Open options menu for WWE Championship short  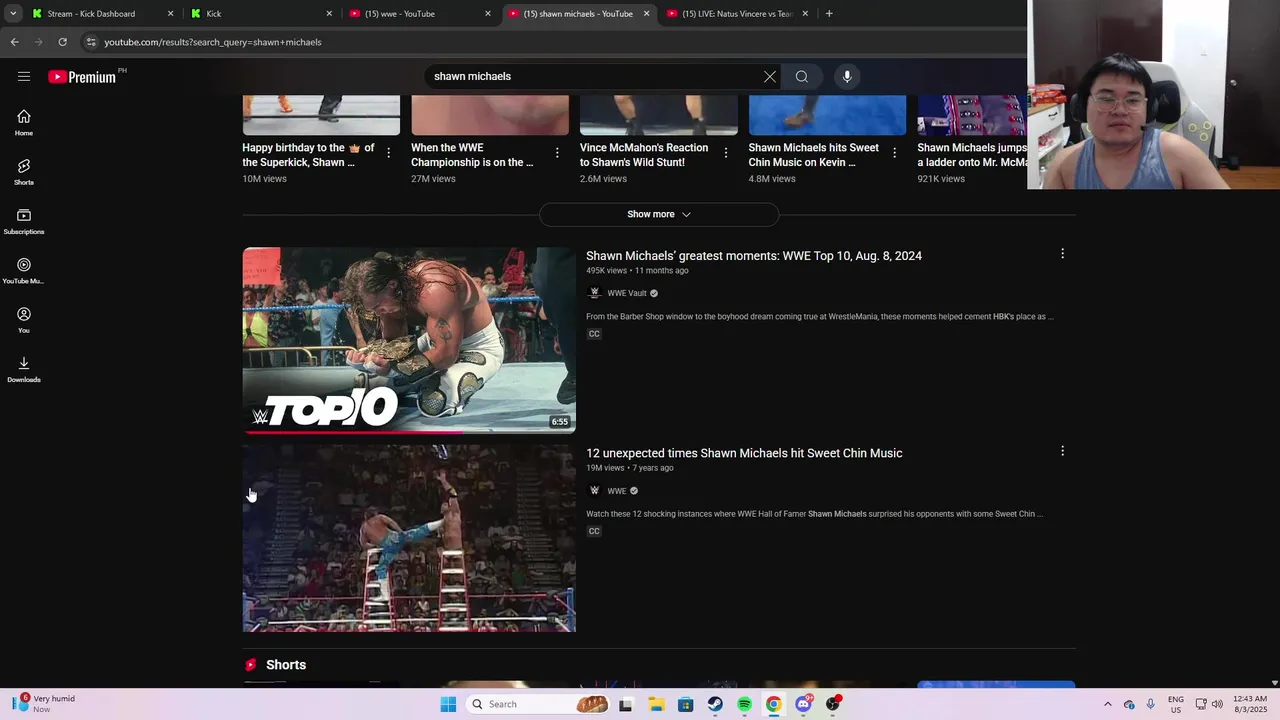pyautogui.click(x=557, y=153)
